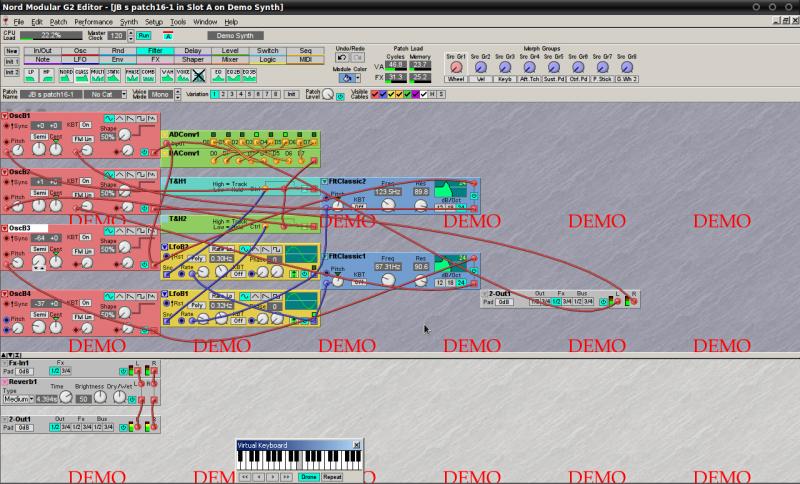Select sine waveform on OscB4

109,296
